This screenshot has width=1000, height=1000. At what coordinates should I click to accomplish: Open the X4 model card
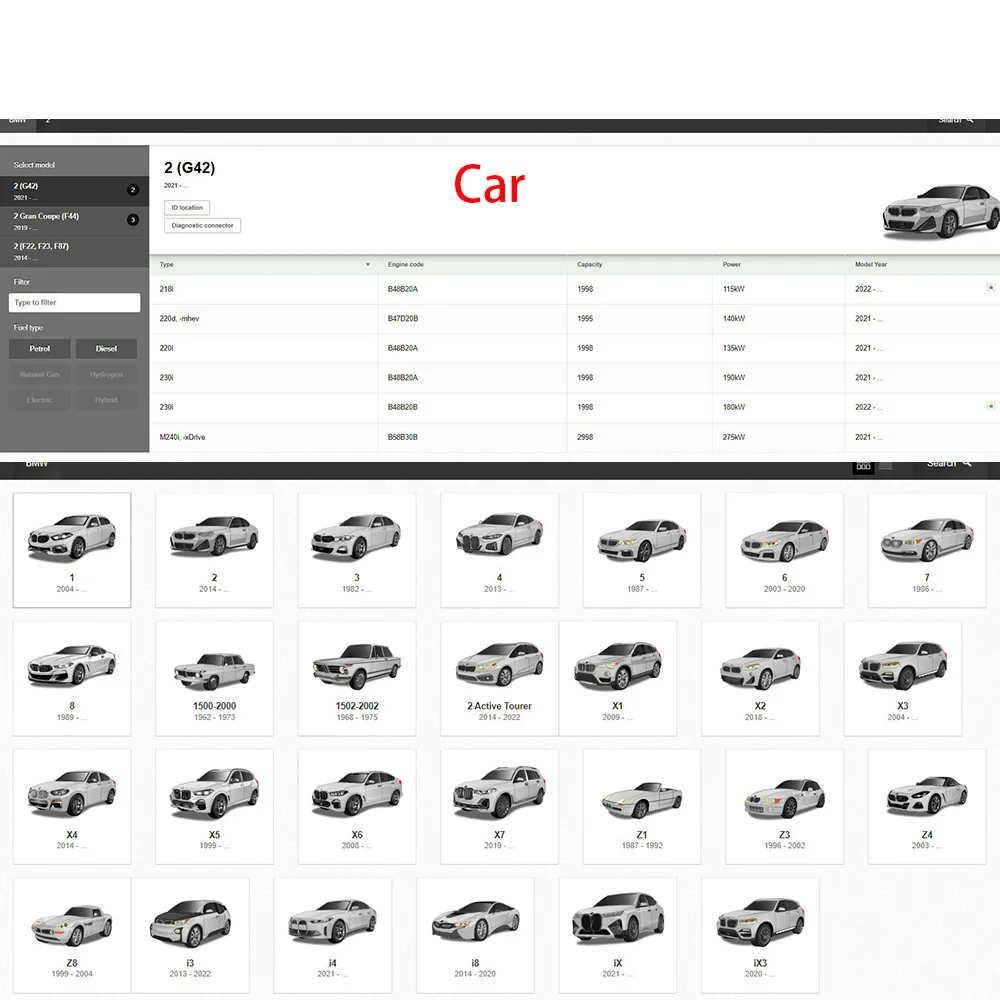click(72, 807)
